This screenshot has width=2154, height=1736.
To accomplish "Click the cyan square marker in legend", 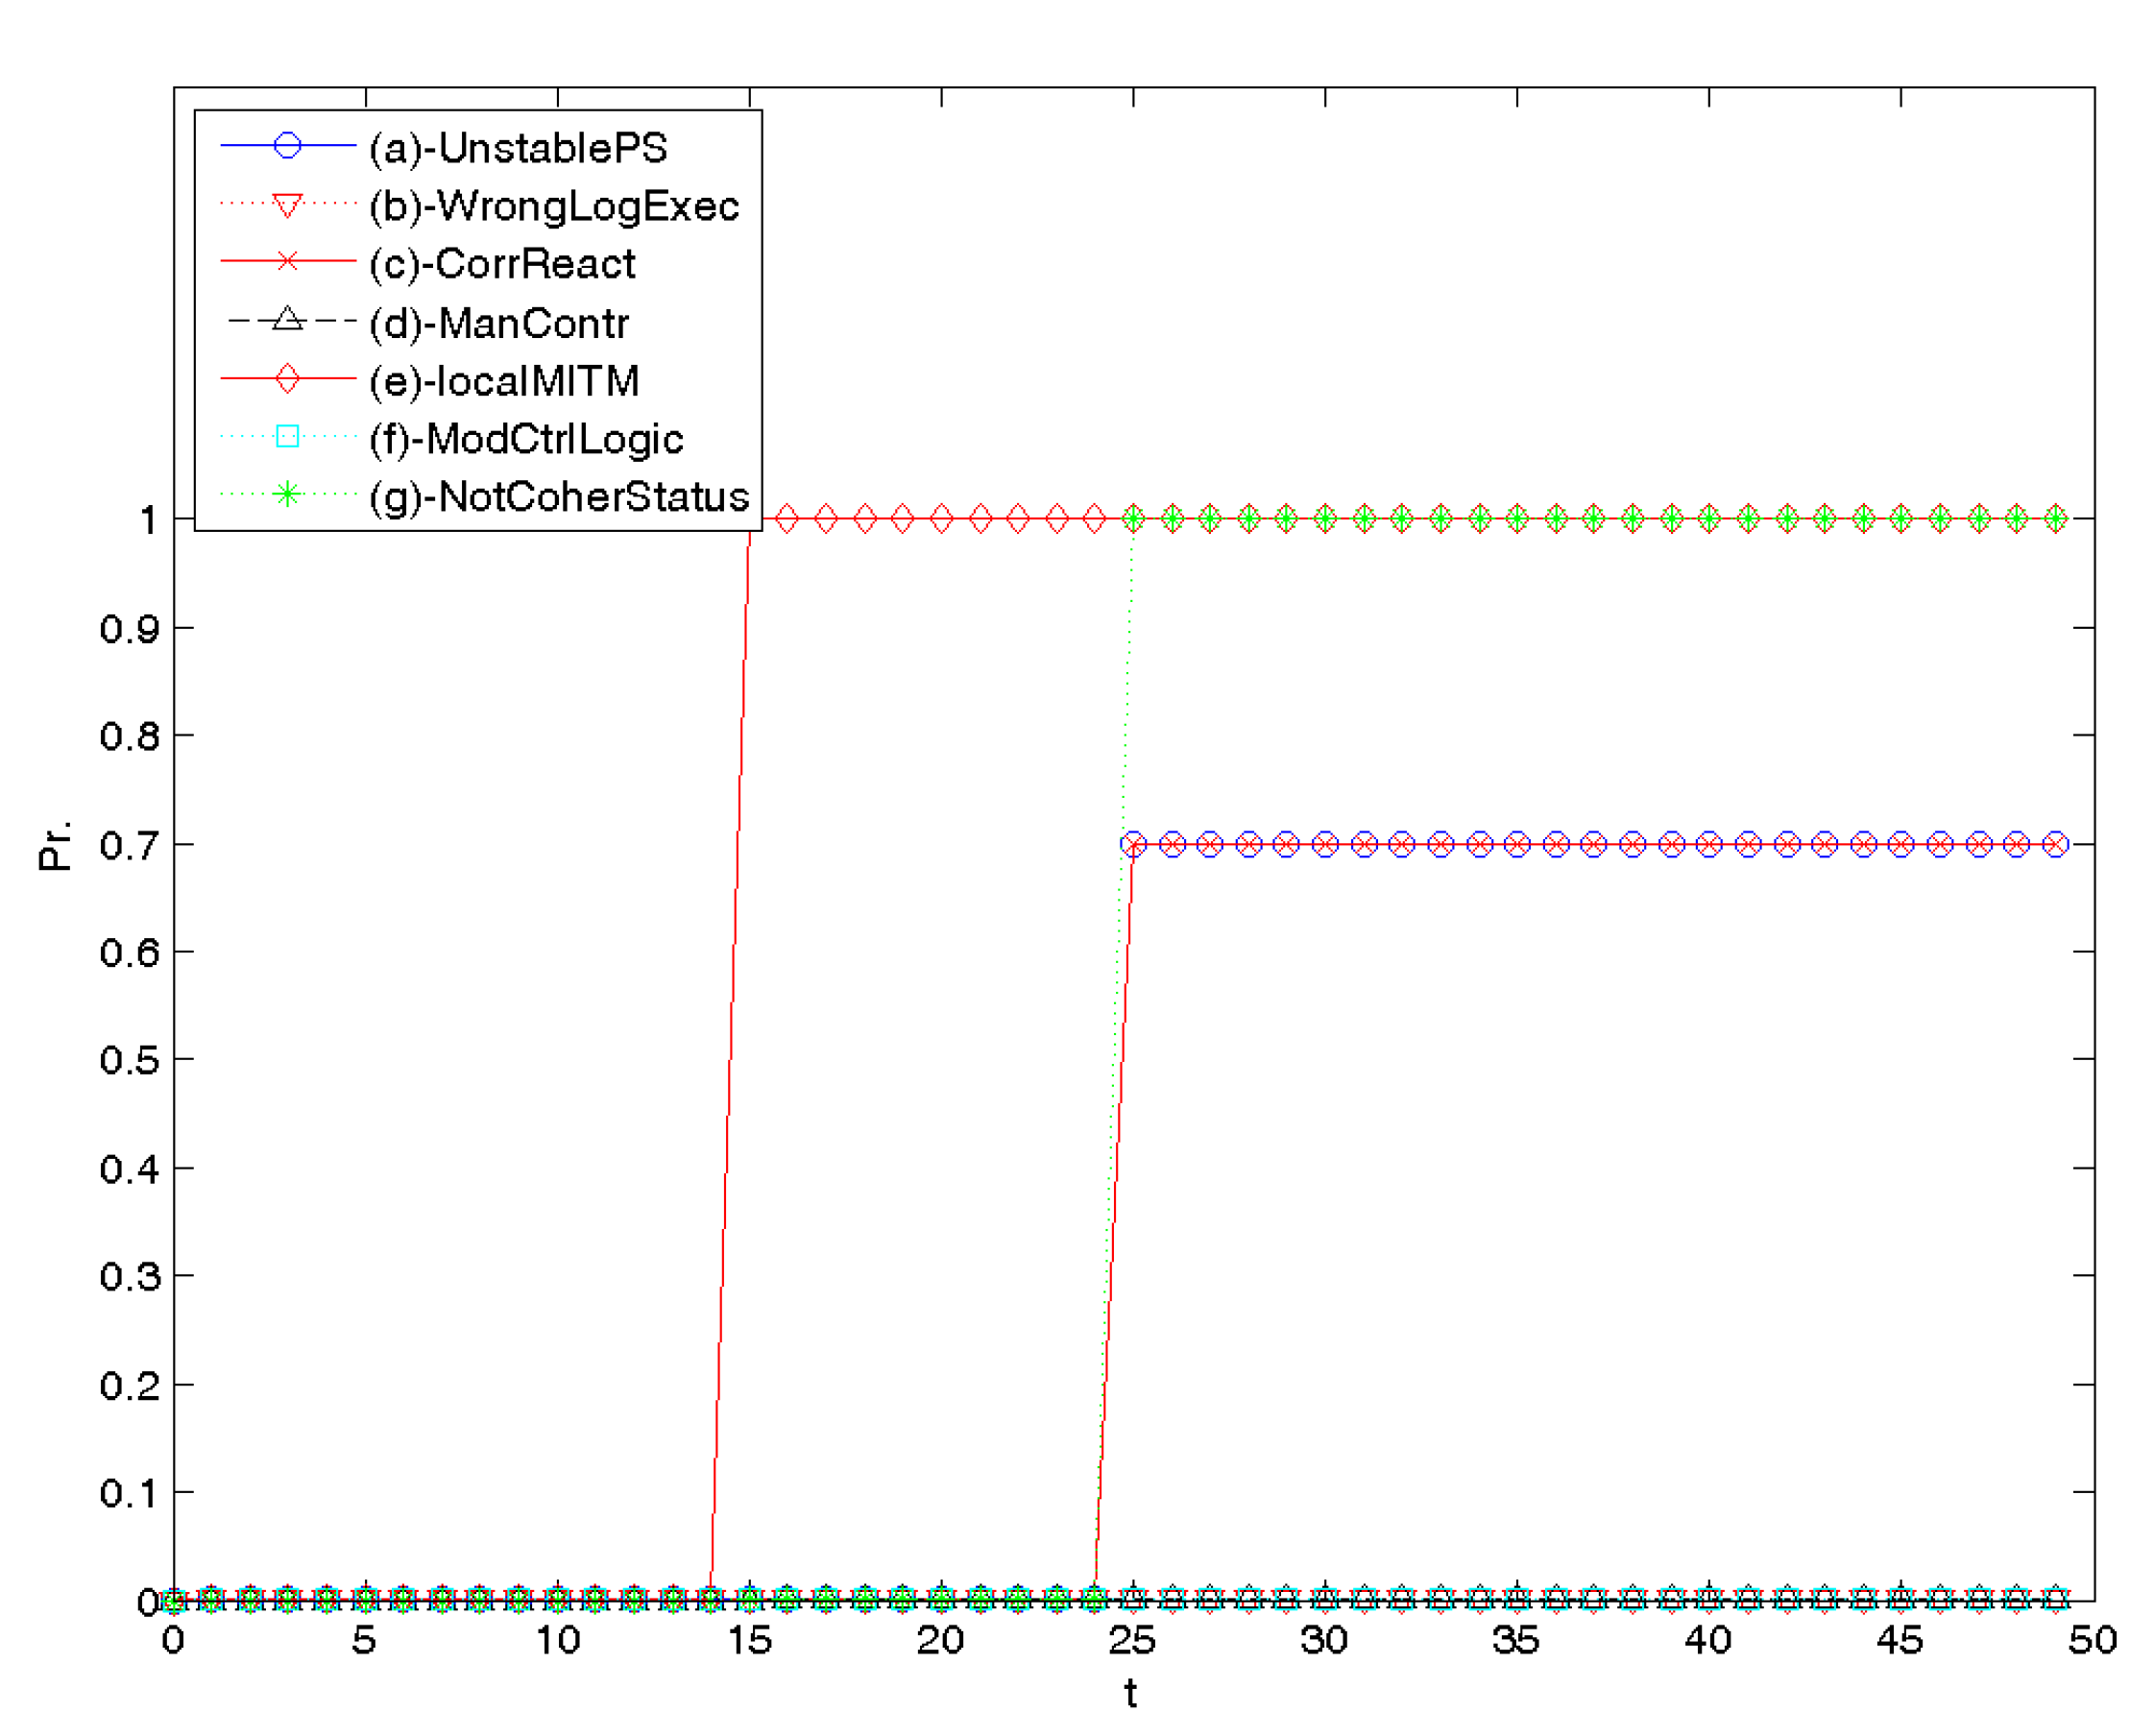I will coord(288,436).
